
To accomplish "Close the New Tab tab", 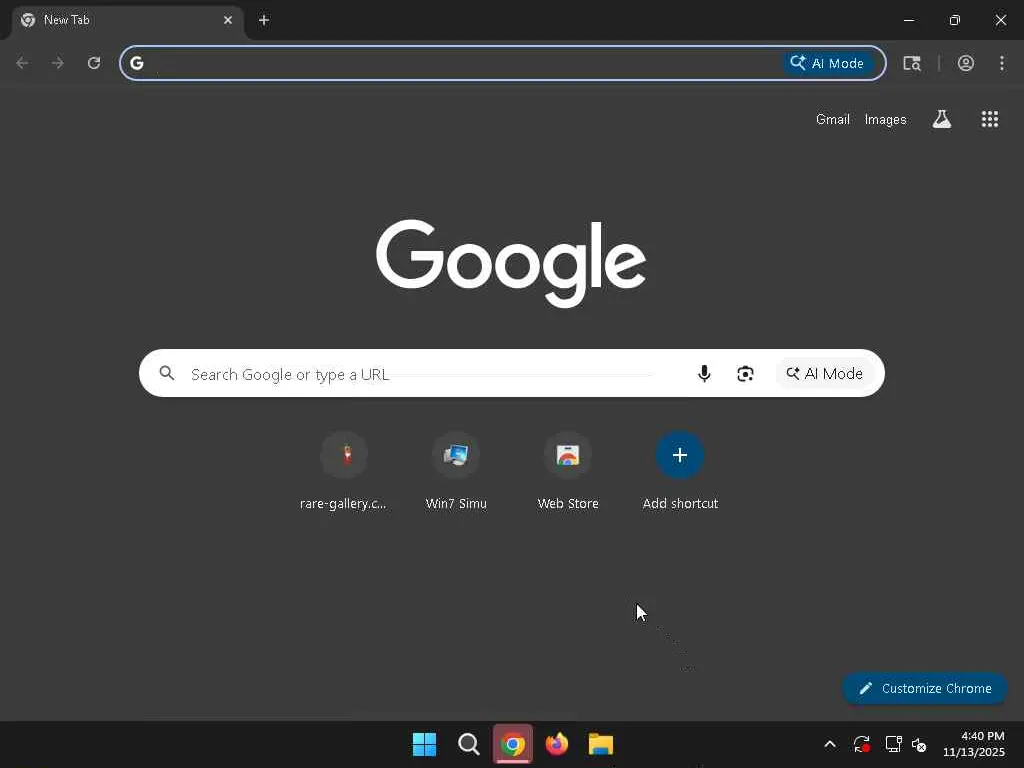I will coord(228,20).
